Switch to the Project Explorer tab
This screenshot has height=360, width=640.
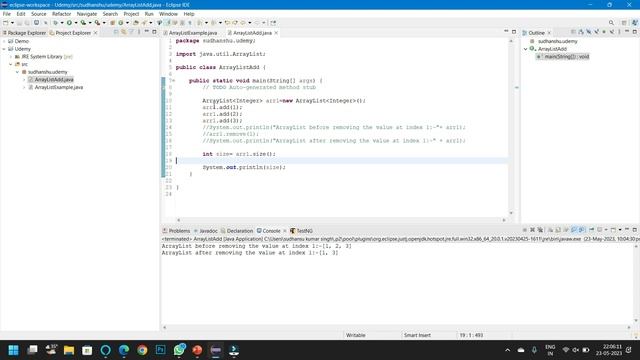tap(70, 33)
